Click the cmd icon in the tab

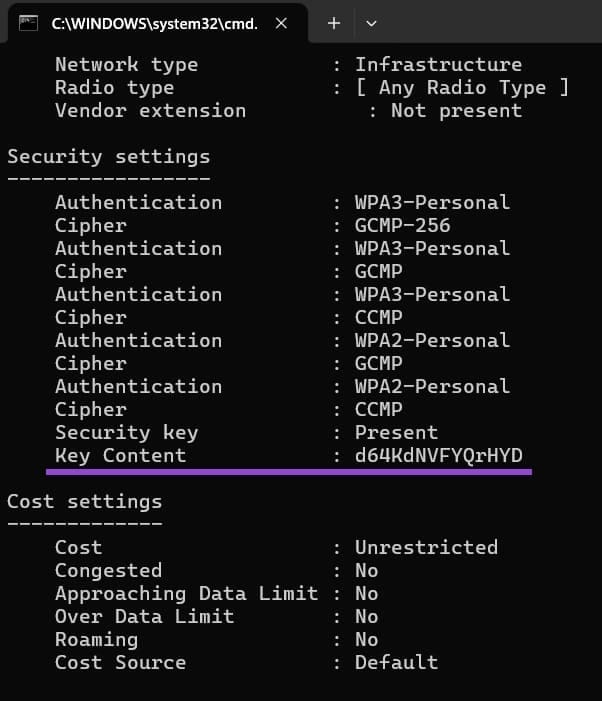coord(30,23)
